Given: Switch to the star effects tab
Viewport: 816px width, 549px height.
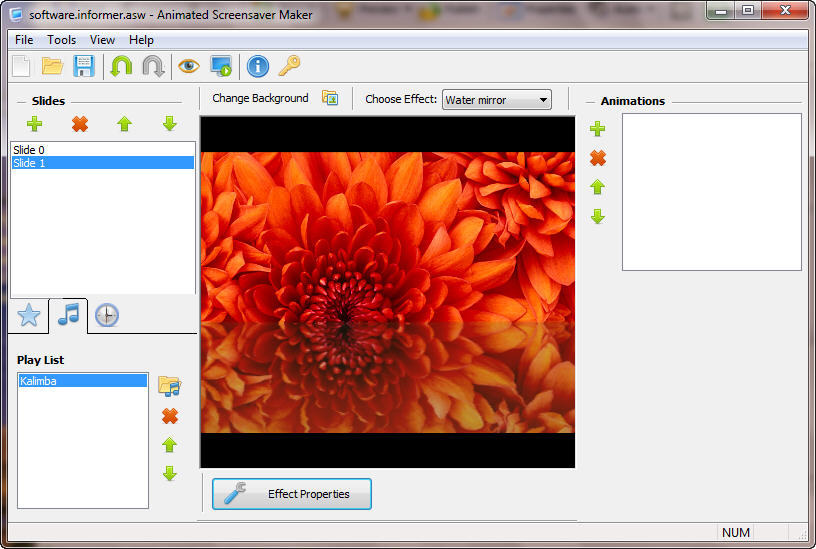Looking at the screenshot, I should point(29,316).
